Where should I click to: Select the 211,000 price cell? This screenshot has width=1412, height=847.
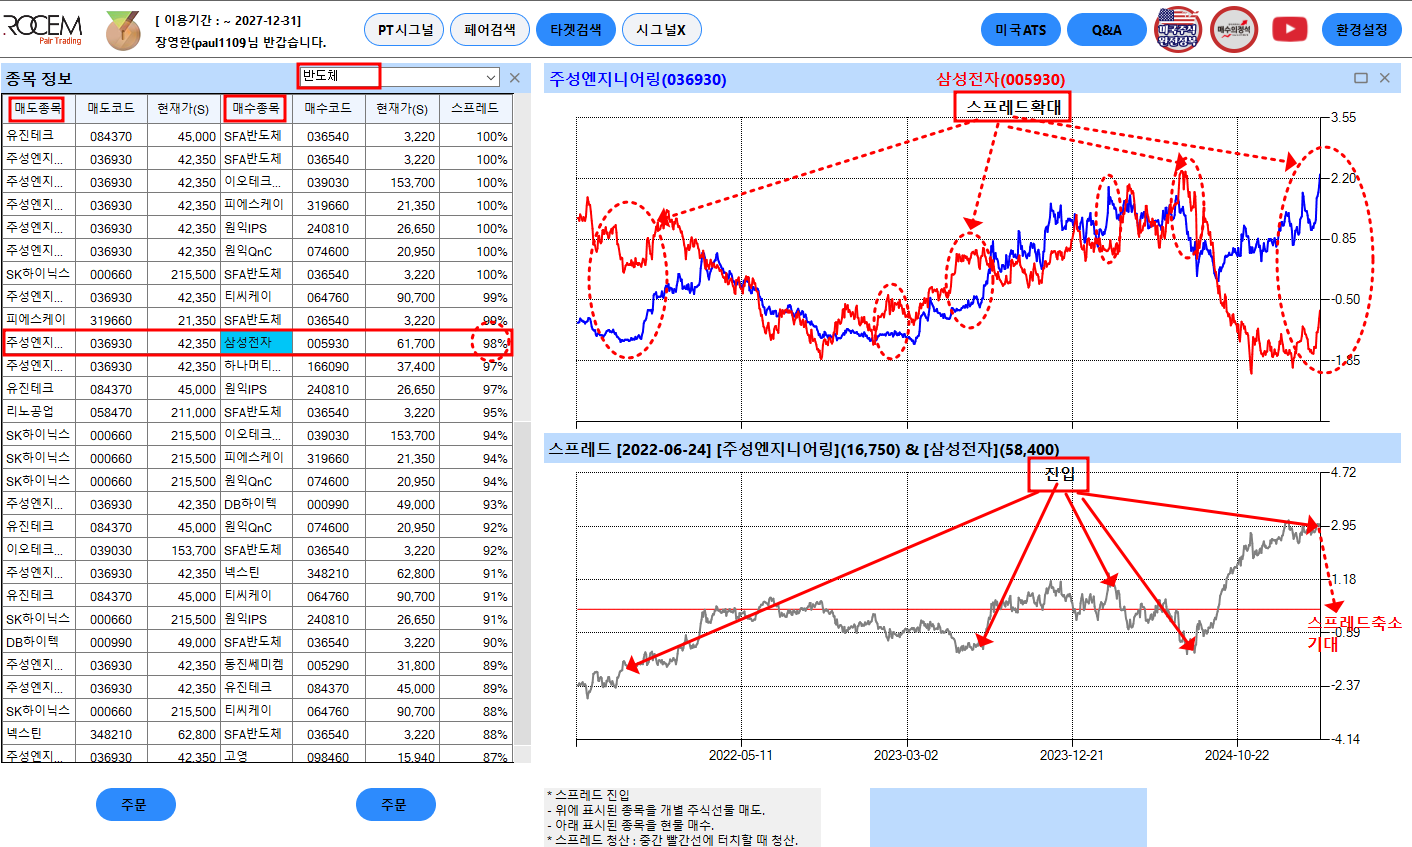click(x=184, y=412)
